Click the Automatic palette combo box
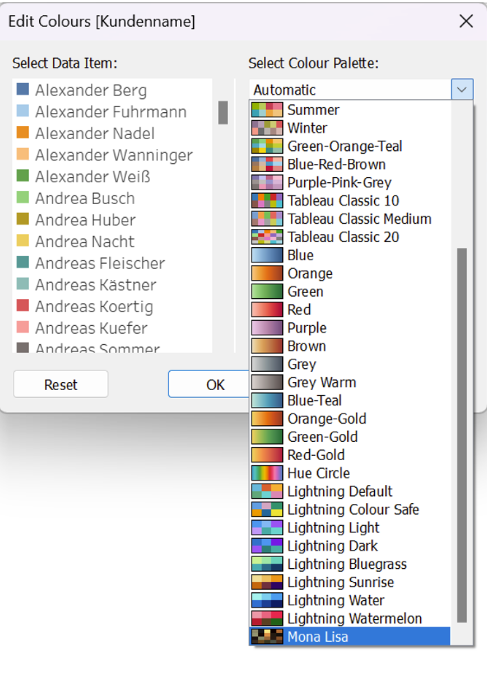Viewport: 487px width, 675px height. 361,90
